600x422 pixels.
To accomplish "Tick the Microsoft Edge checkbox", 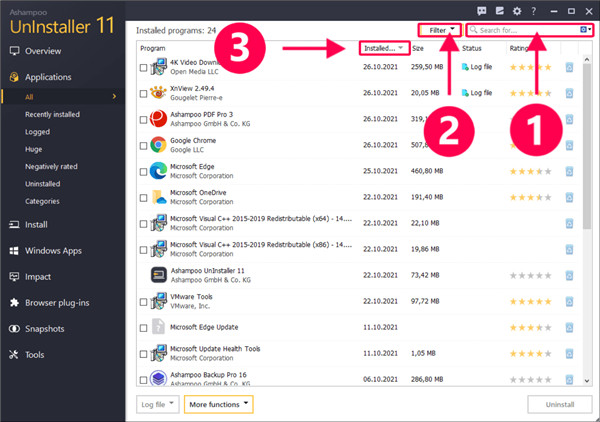I will (x=143, y=172).
